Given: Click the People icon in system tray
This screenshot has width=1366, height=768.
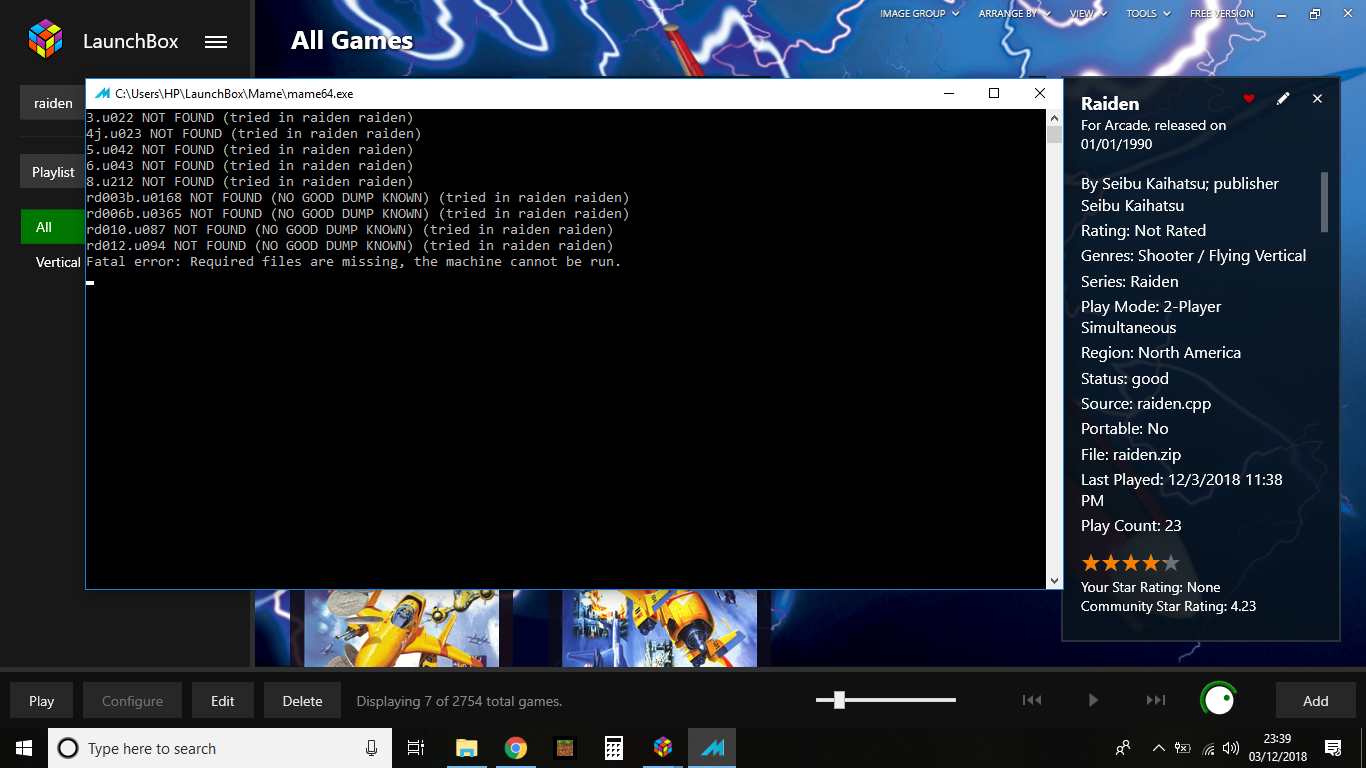Looking at the screenshot, I should pyautogui.click(x=1123, y=748).
